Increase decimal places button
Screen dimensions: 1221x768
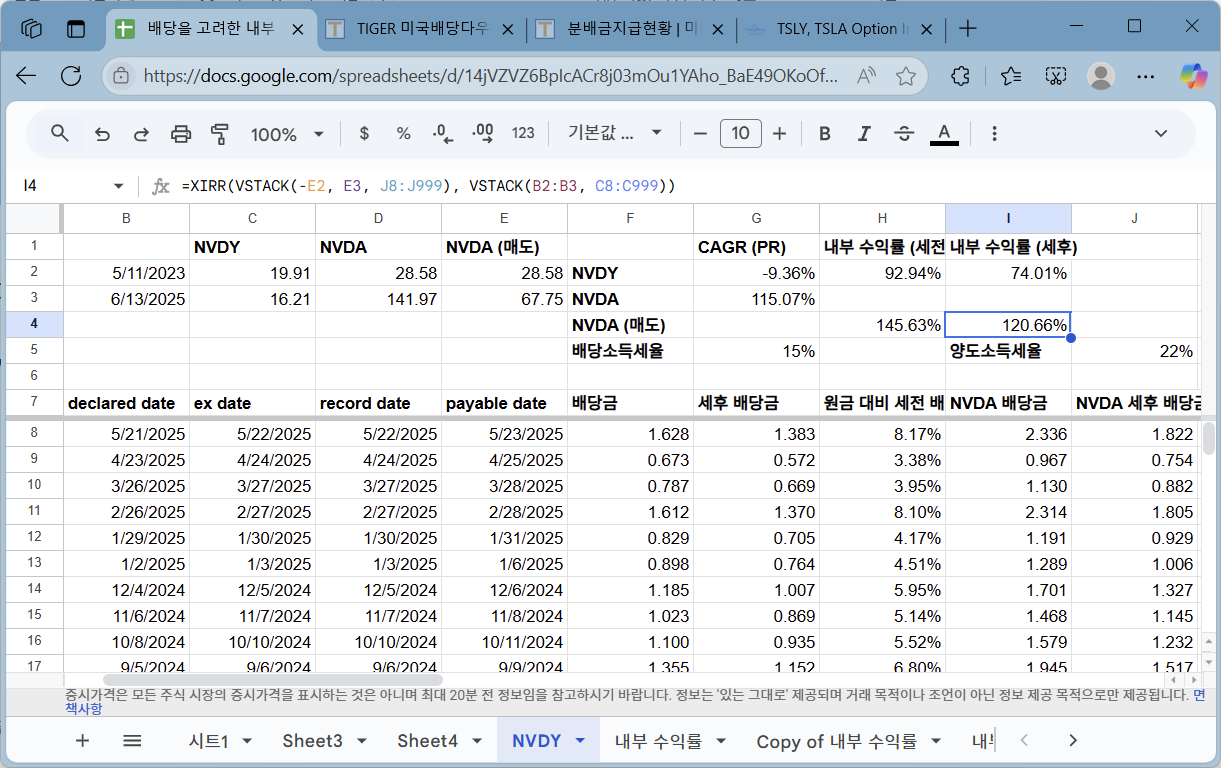point(483,133)
